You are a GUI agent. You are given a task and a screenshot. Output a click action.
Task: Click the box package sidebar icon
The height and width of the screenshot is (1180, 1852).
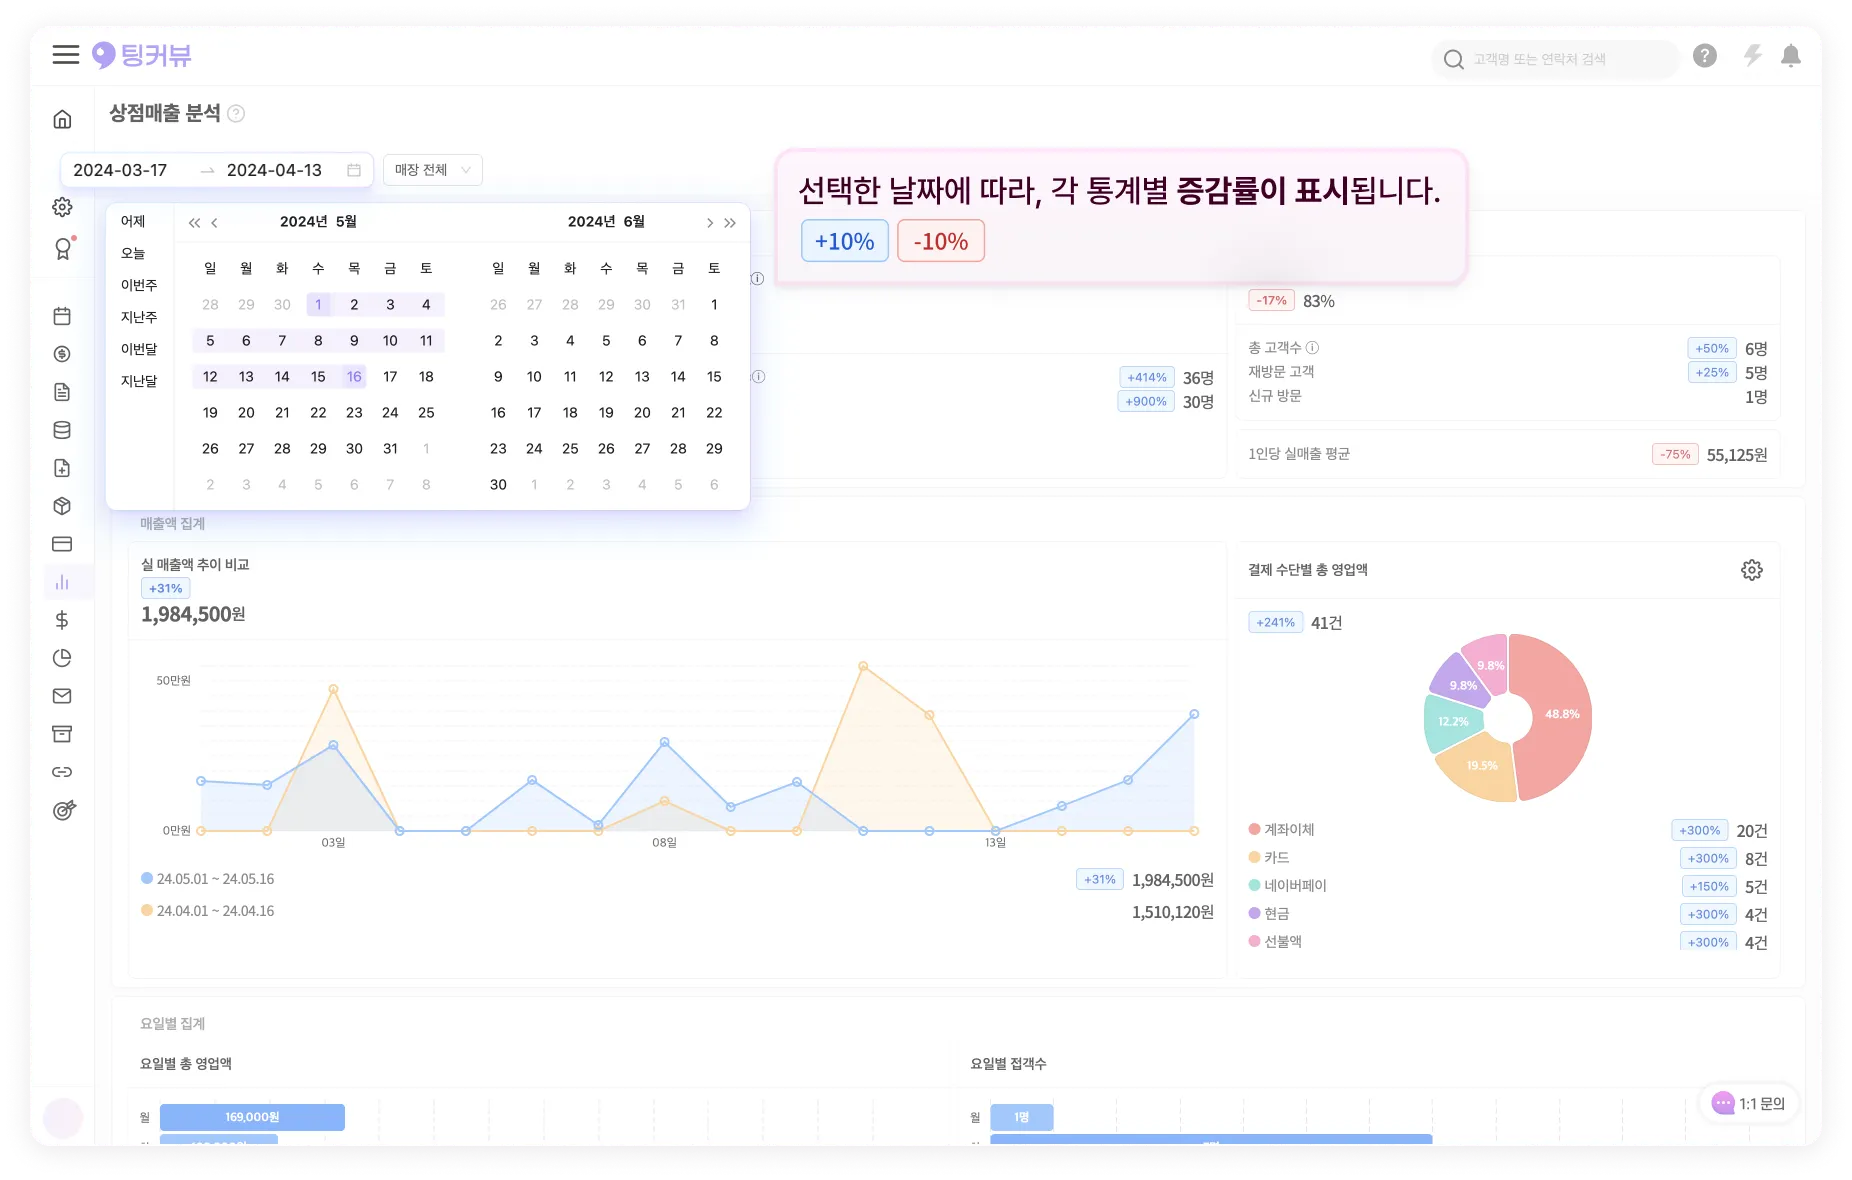[62, 506]
